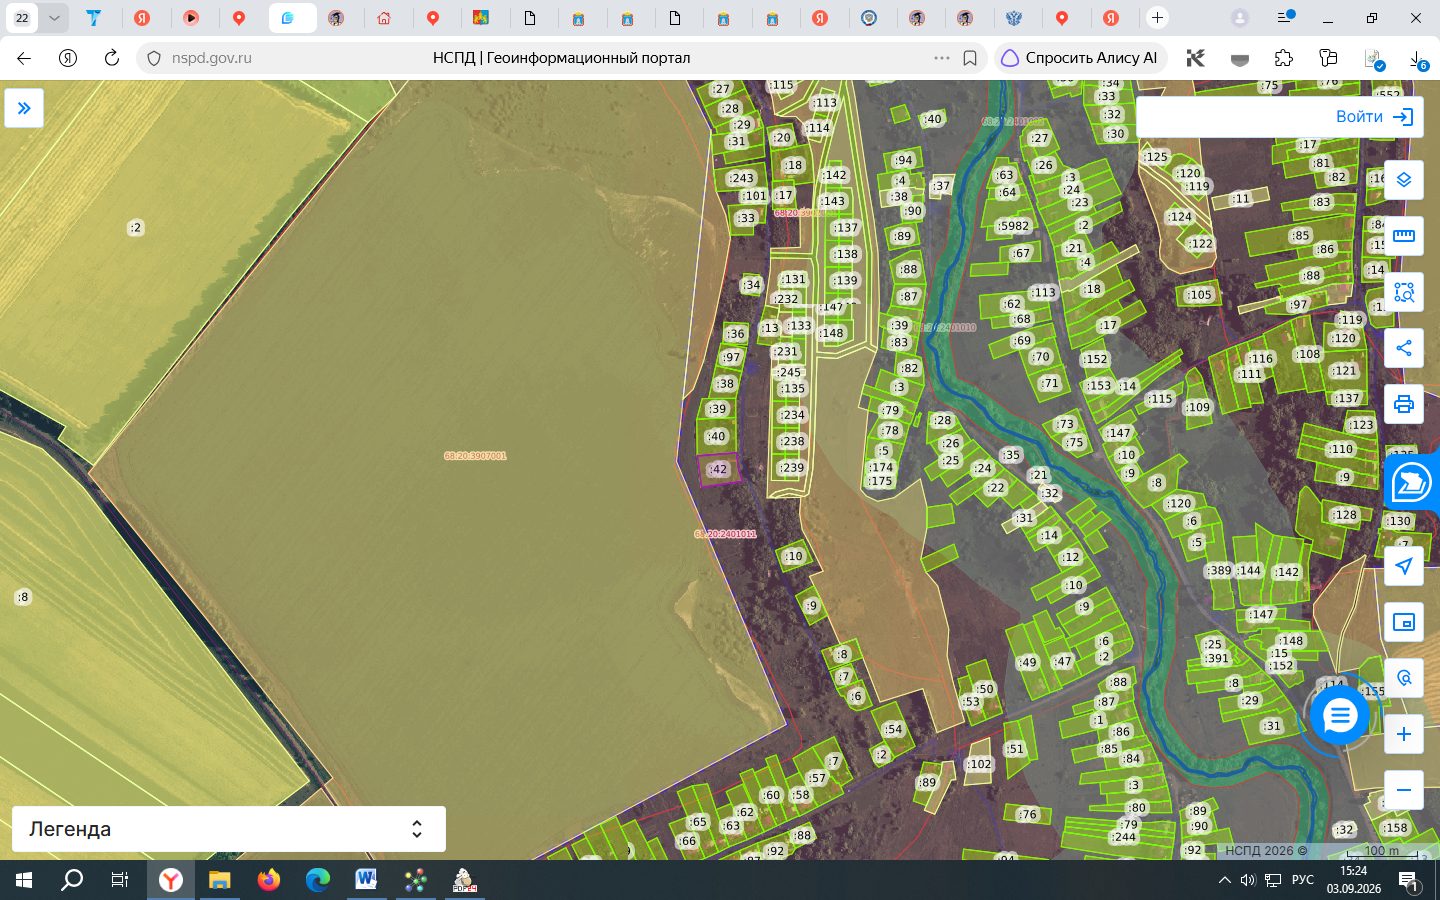
Task: Select cadastral parcel labeled :5982
Action: coord(1013,226)
